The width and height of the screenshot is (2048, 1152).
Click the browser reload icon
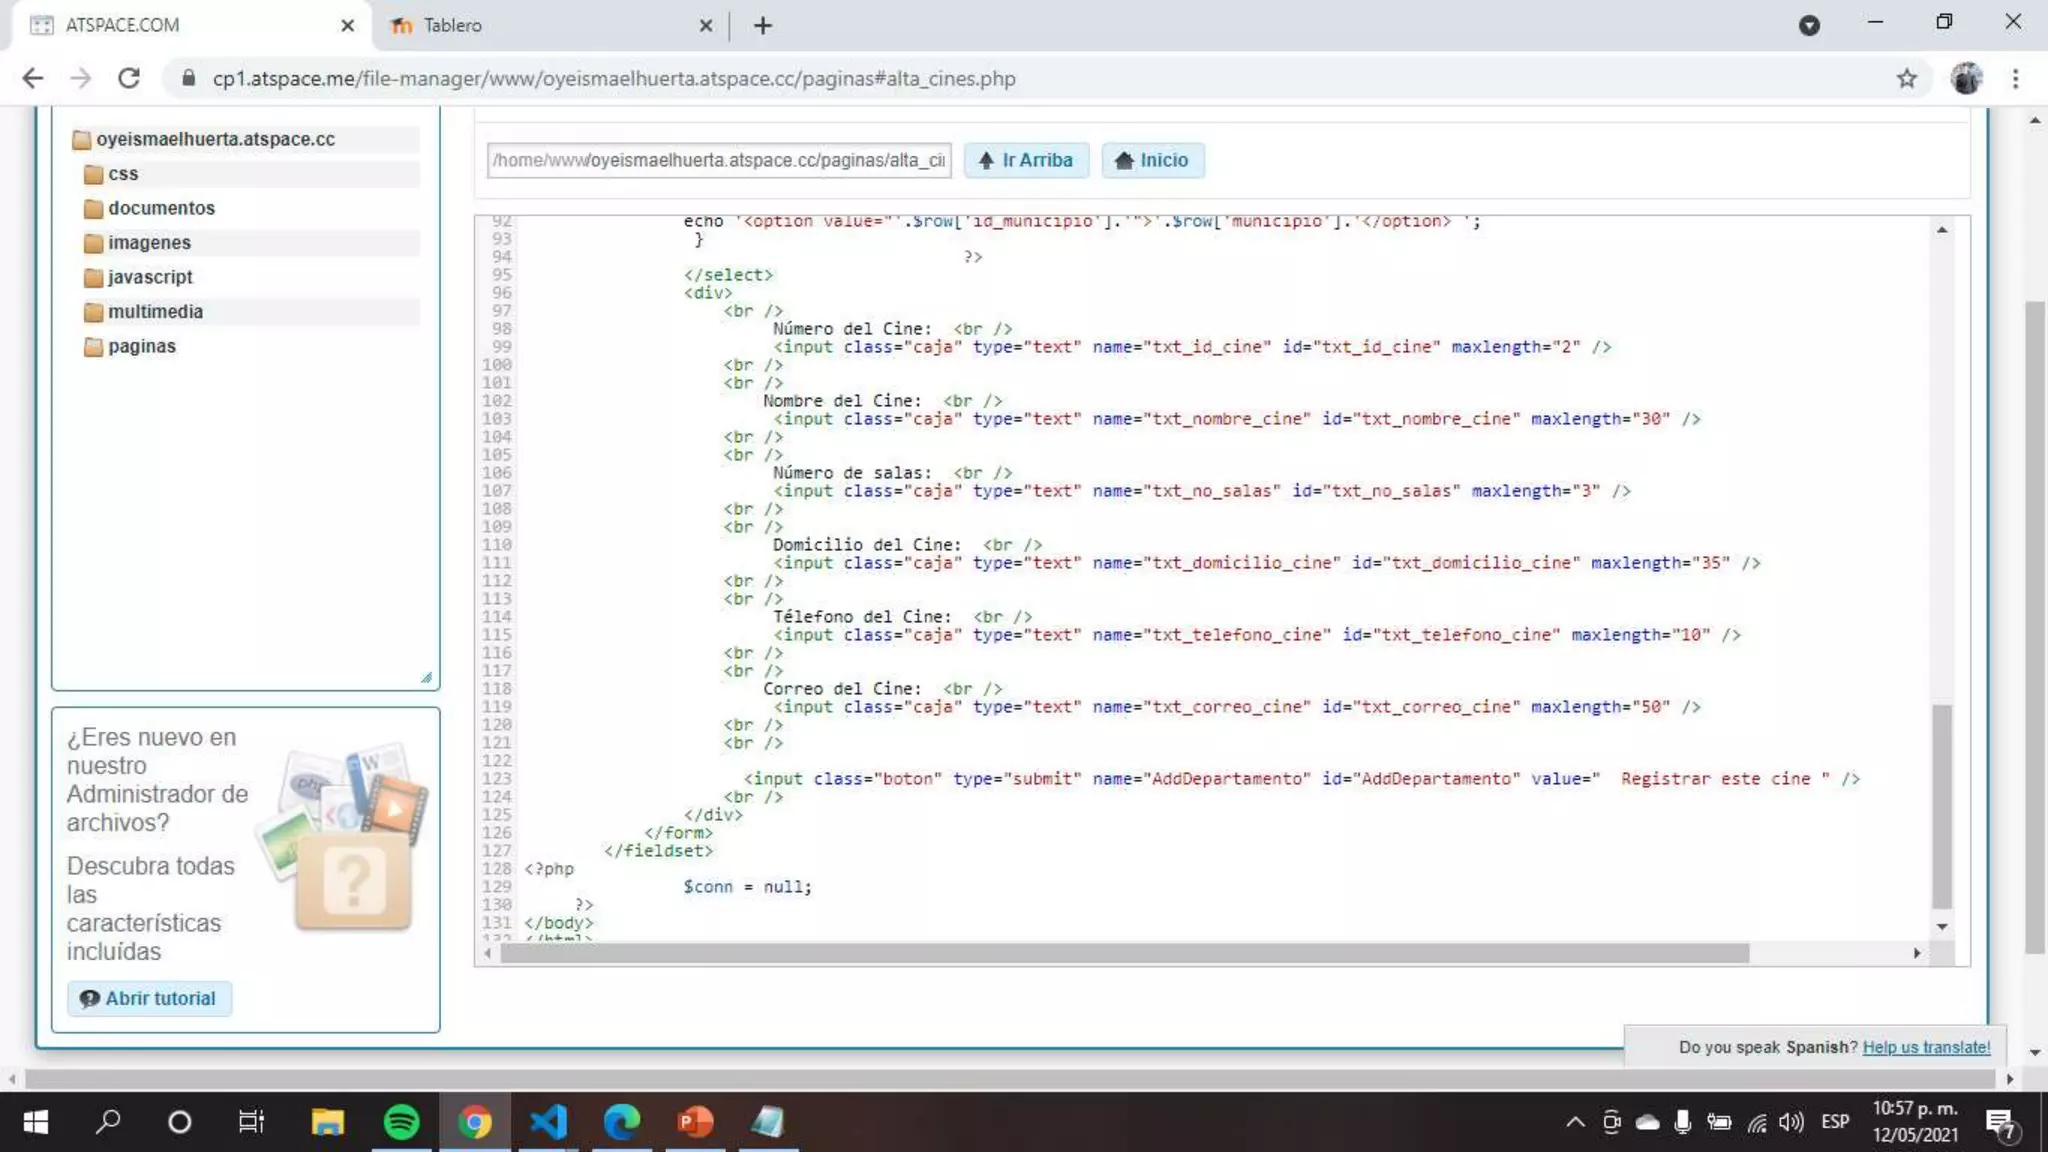129,78
